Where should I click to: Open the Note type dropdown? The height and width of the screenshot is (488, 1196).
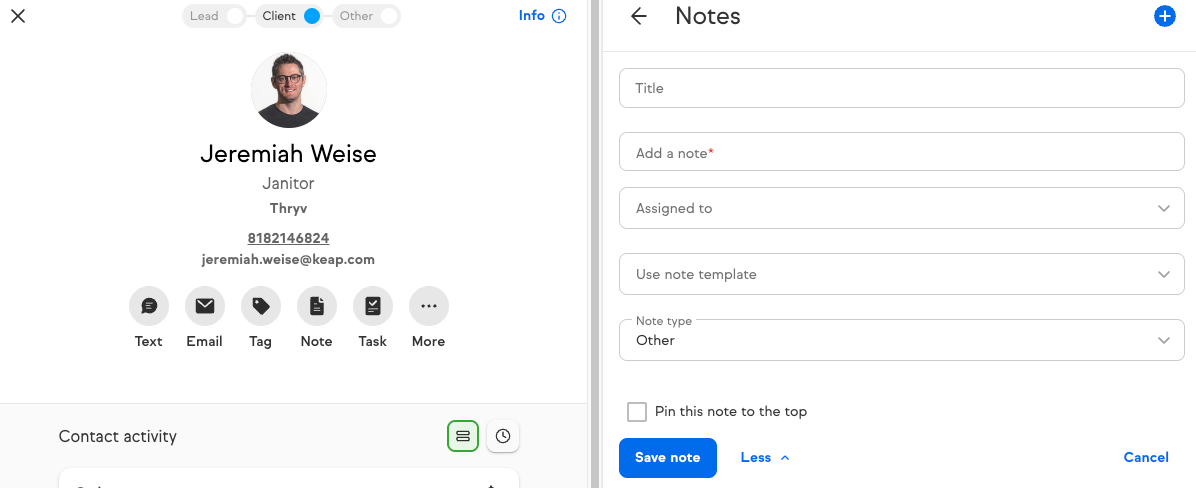click(902, 340)
